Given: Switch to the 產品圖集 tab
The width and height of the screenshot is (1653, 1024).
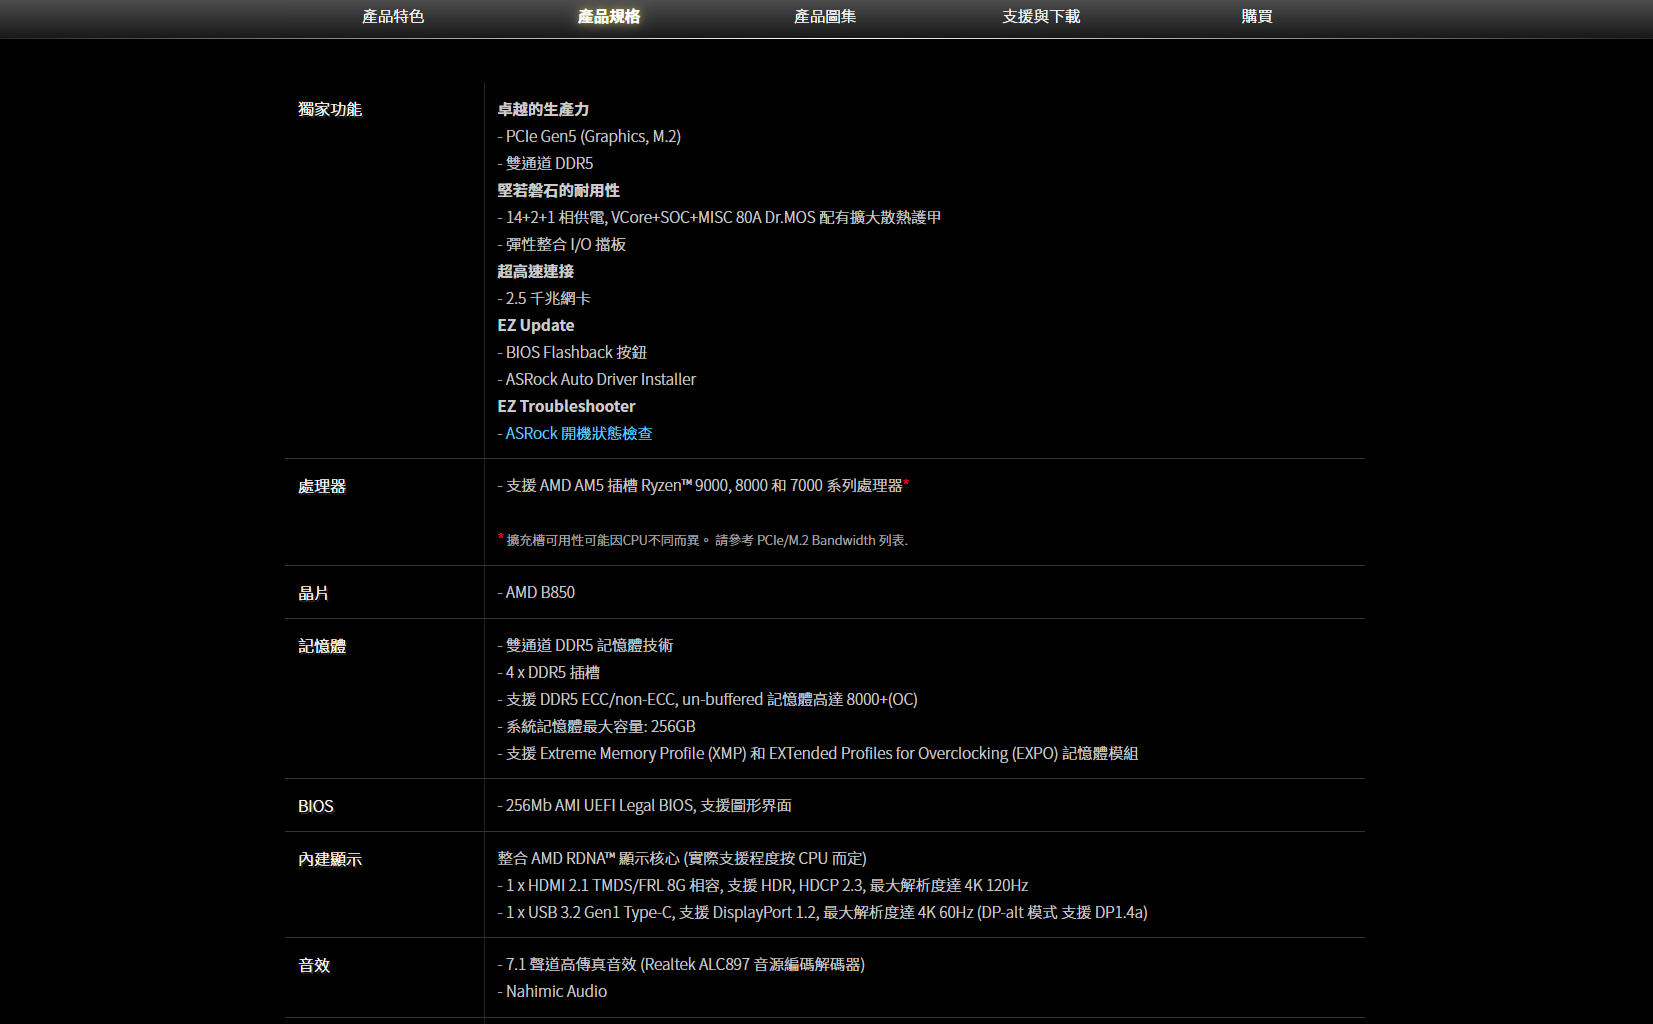Looking at the screenshot, I should [825, 17].
